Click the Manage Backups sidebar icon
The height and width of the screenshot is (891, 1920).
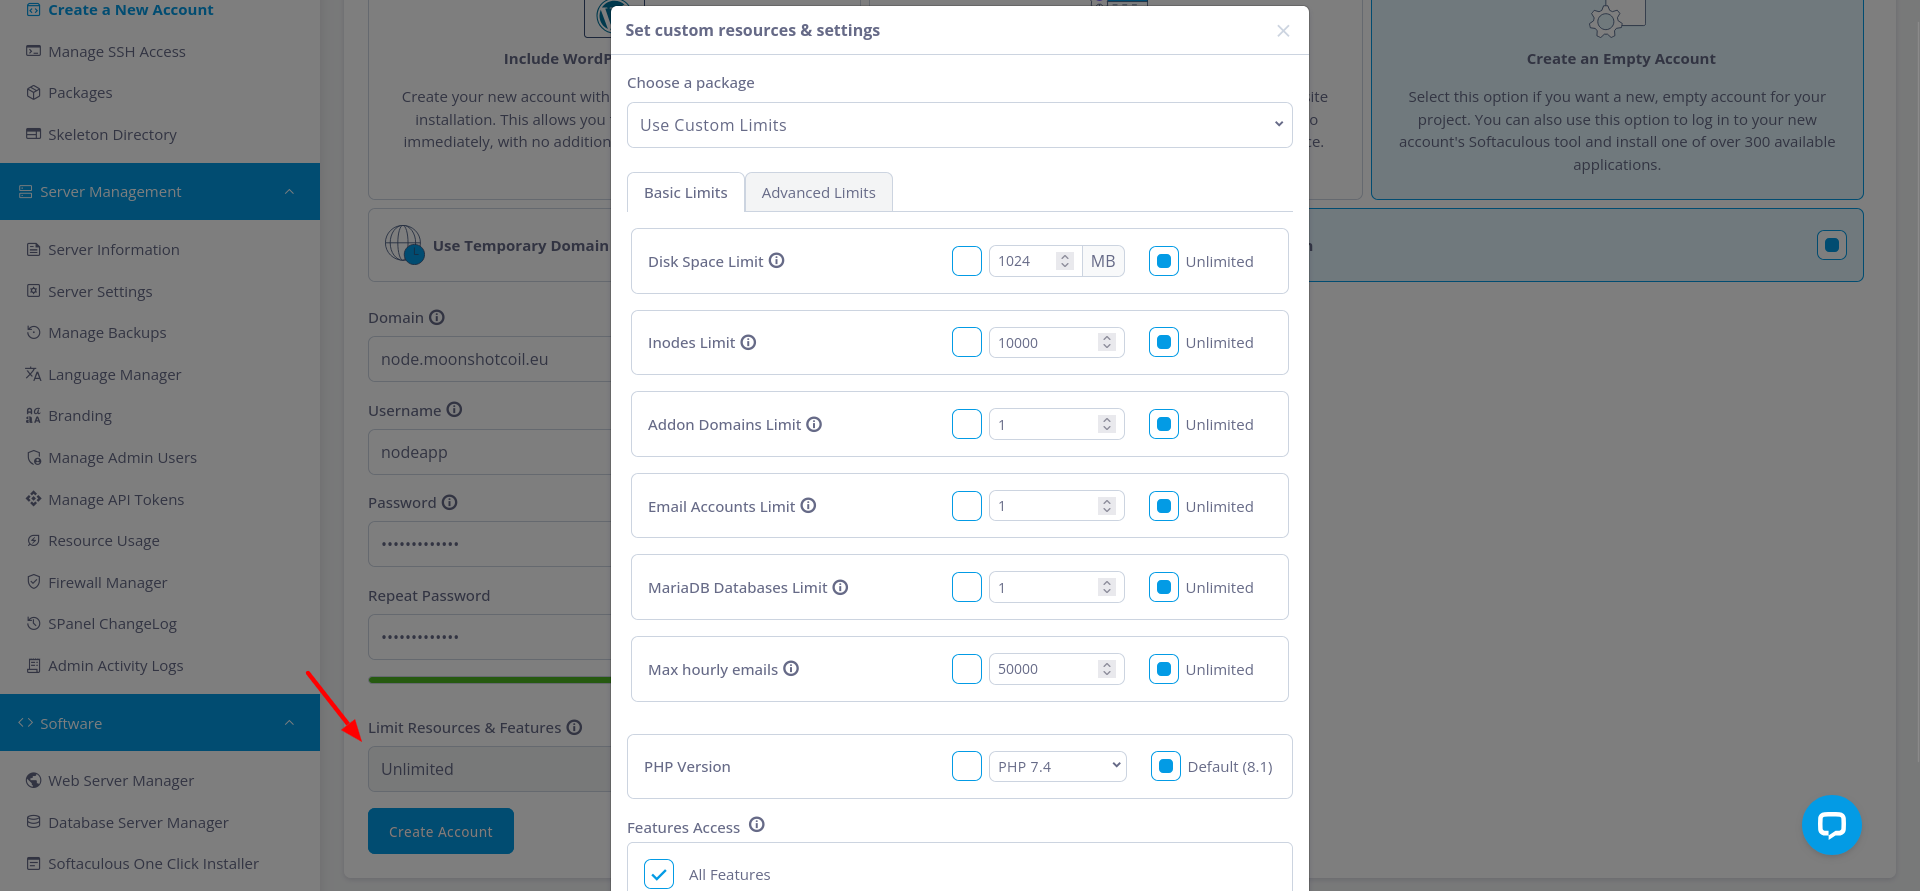pyautogui.click(x=34, y=332)
